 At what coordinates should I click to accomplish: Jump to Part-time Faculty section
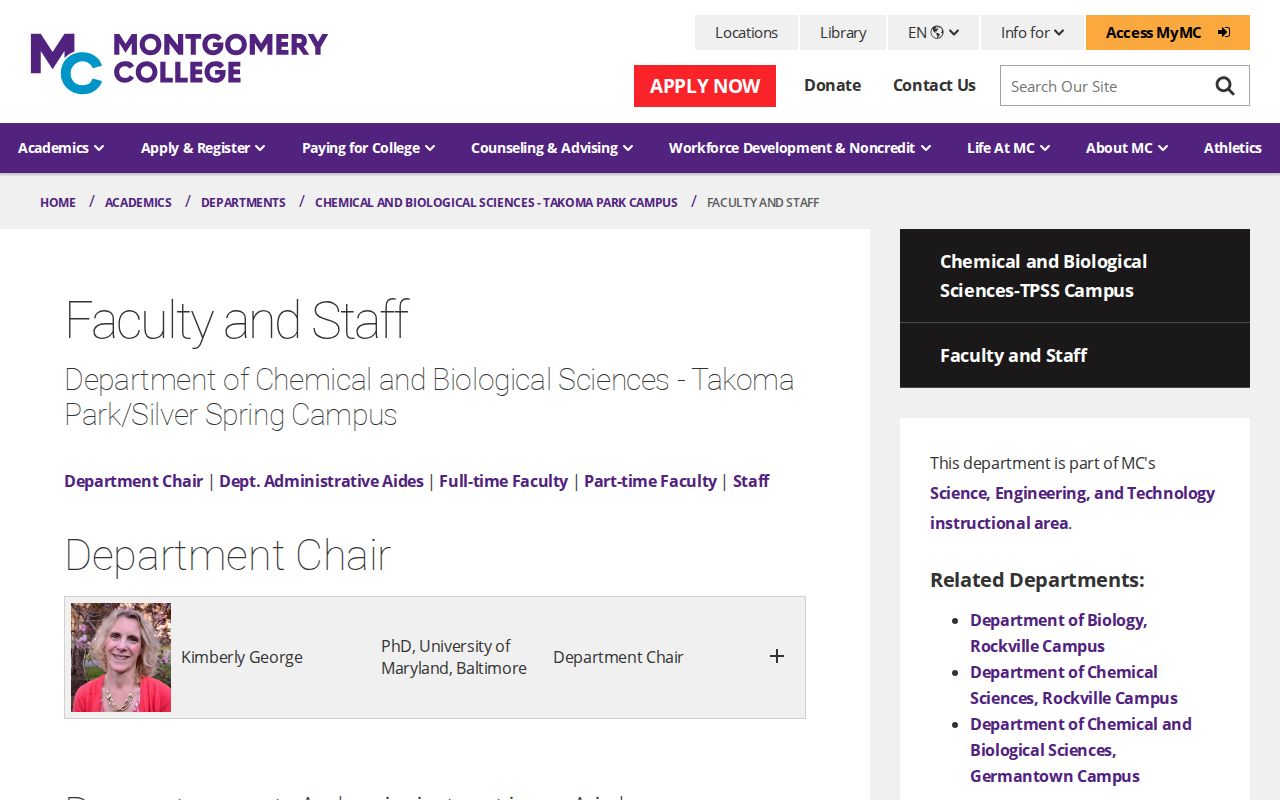point(650,481)
